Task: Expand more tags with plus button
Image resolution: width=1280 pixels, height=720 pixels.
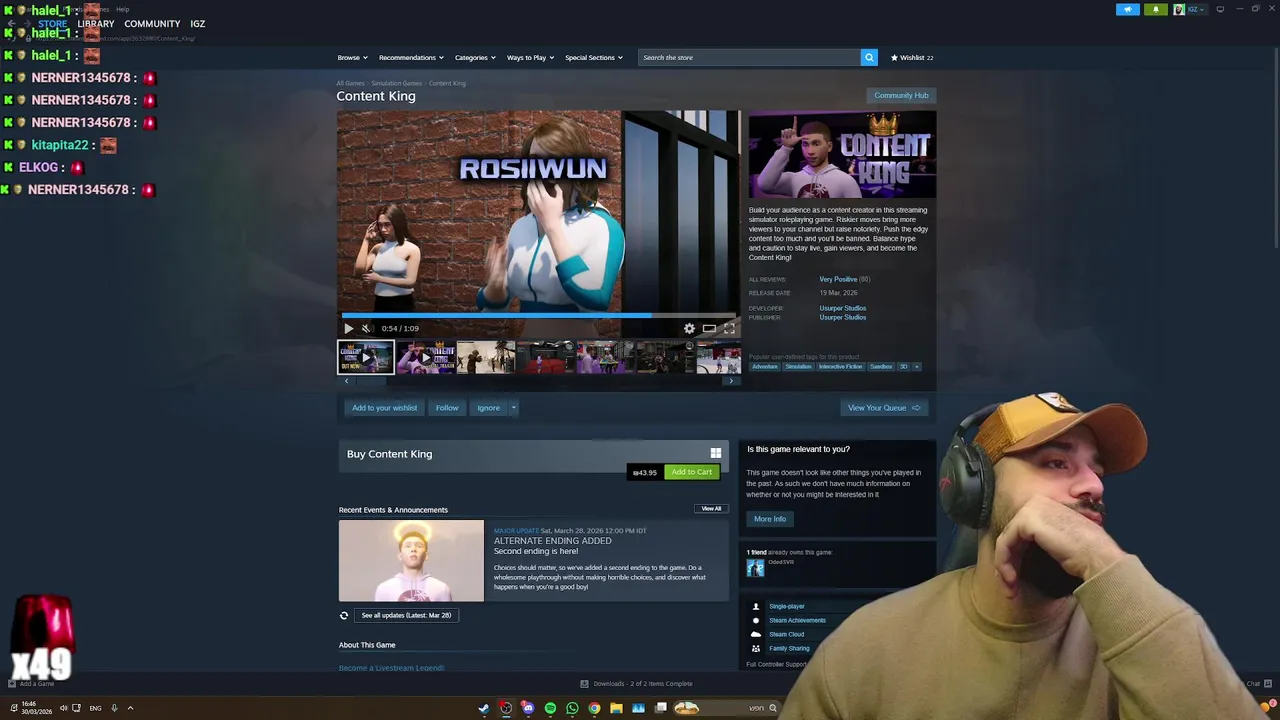Action: [916, 366]
